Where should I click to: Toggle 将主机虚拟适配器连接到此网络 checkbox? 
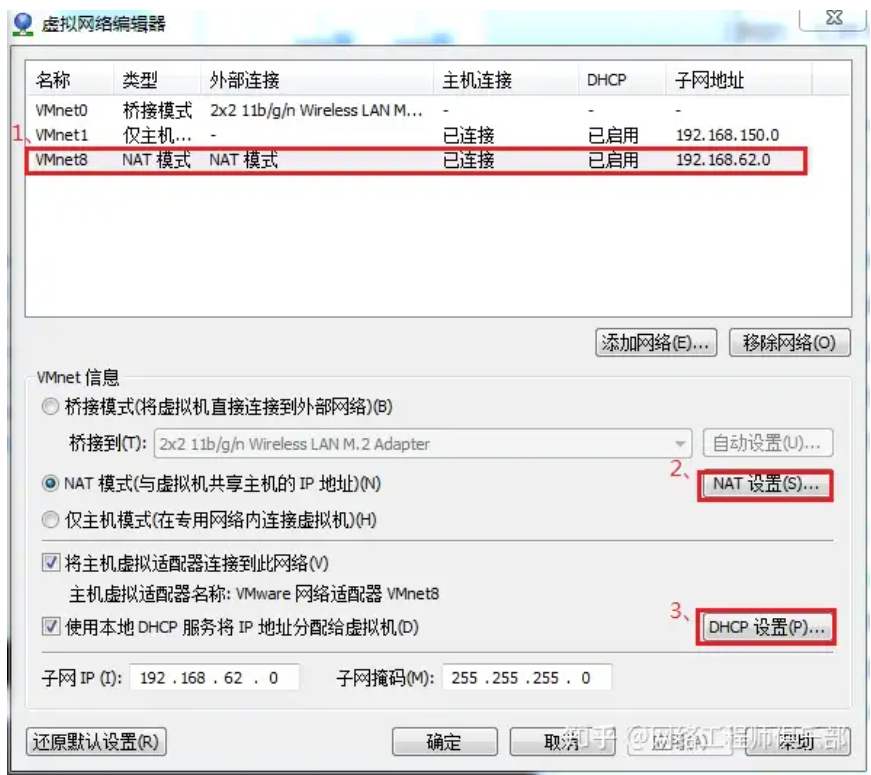51,563
